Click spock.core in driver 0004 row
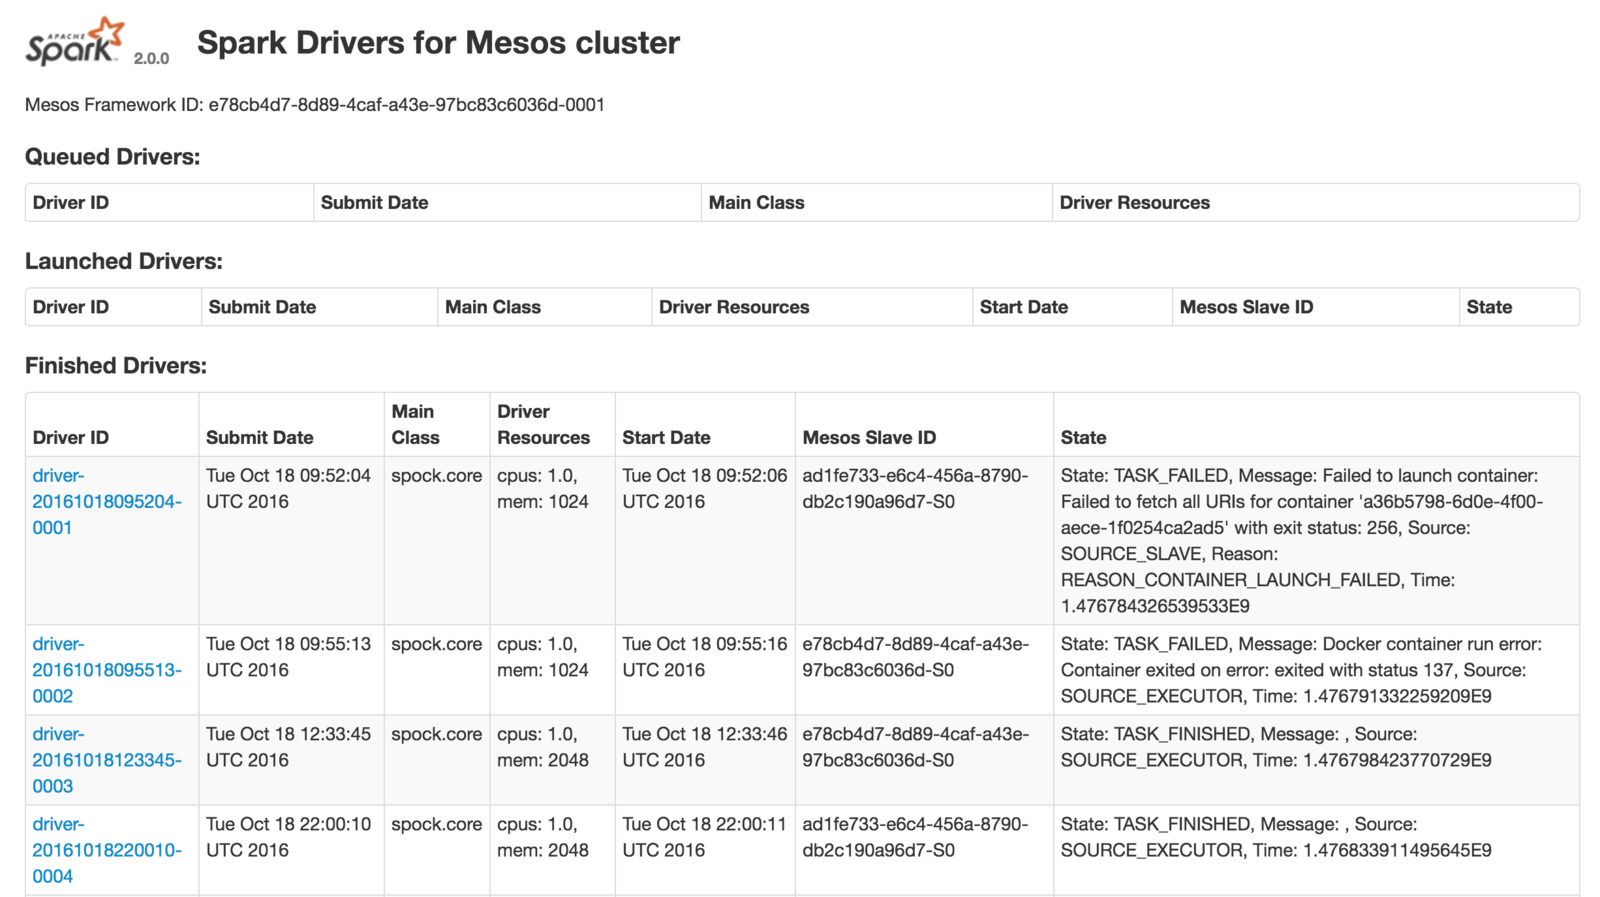The height and width of the screenshot is (897, 1600). pyautogui.click(x=437, y=825)
